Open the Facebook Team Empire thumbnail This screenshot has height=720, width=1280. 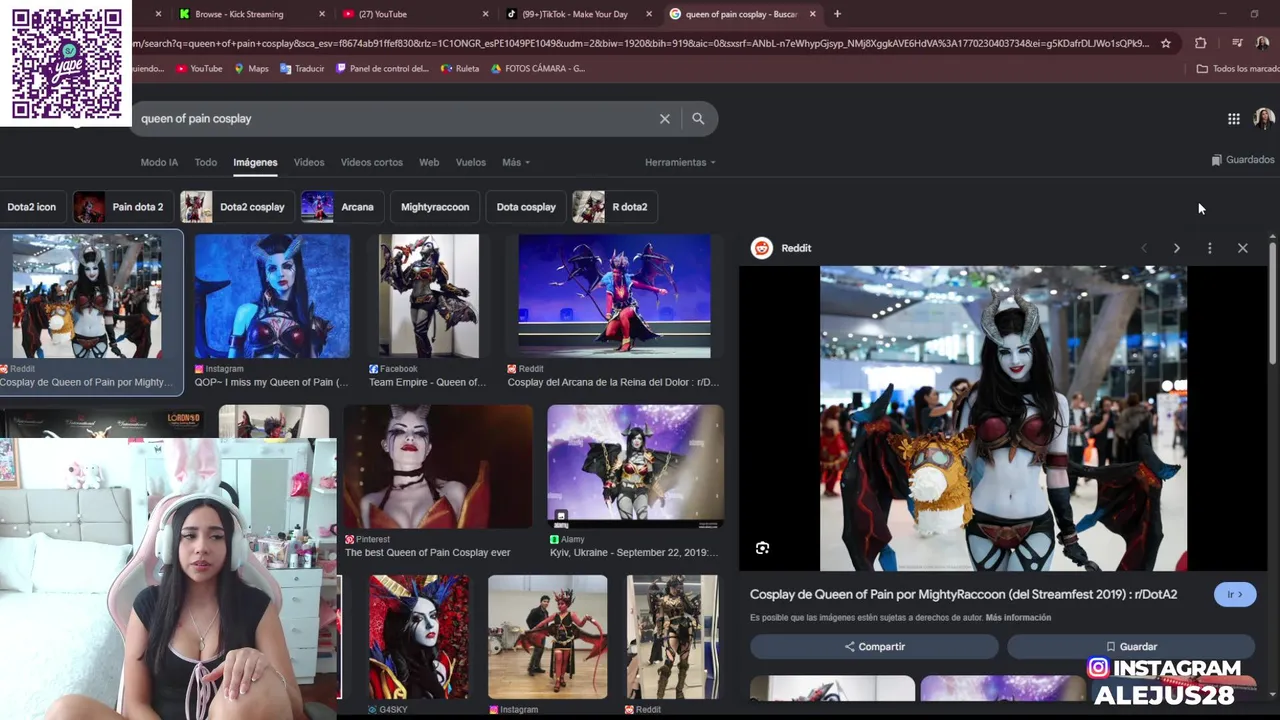coord(428,296)
